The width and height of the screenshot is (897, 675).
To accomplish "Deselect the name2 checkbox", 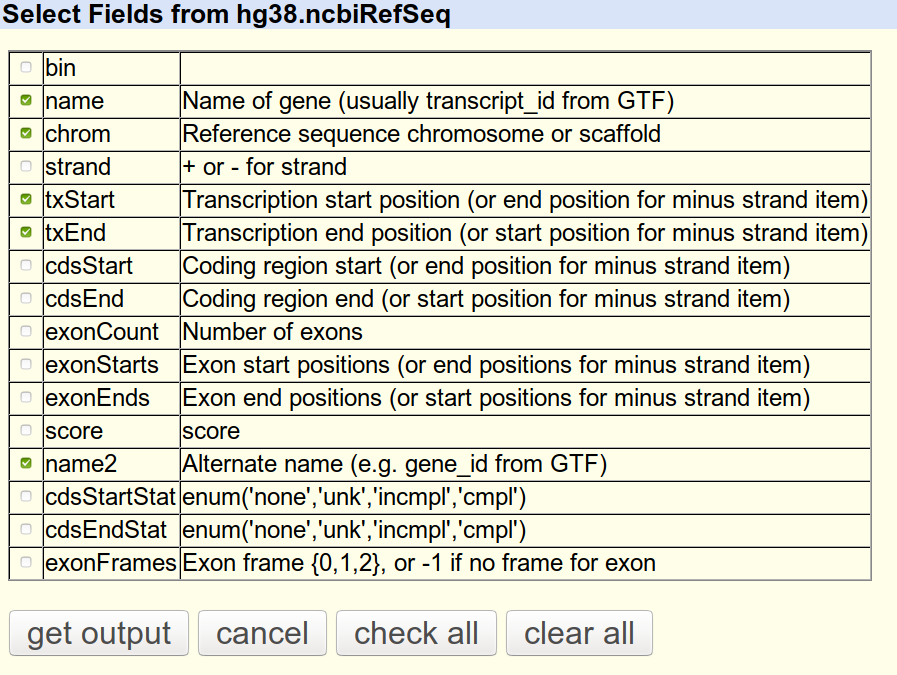I will click(26, 464).
